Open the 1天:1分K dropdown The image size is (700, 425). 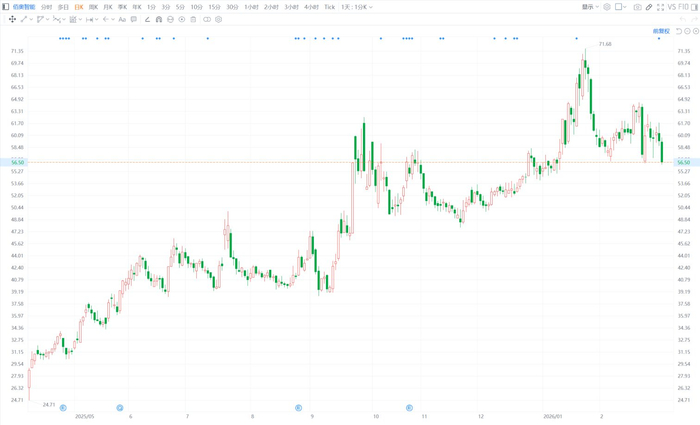(x=357, y=7)
